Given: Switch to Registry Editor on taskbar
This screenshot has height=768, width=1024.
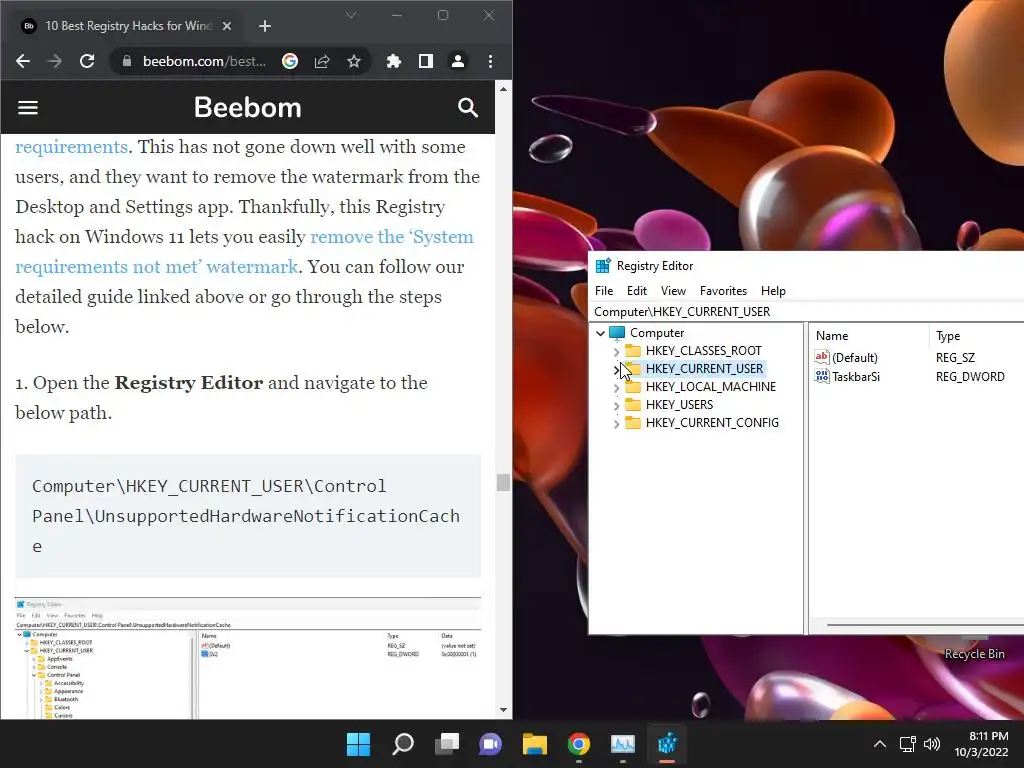Looking at the screenshot, I should pos(667,744).
